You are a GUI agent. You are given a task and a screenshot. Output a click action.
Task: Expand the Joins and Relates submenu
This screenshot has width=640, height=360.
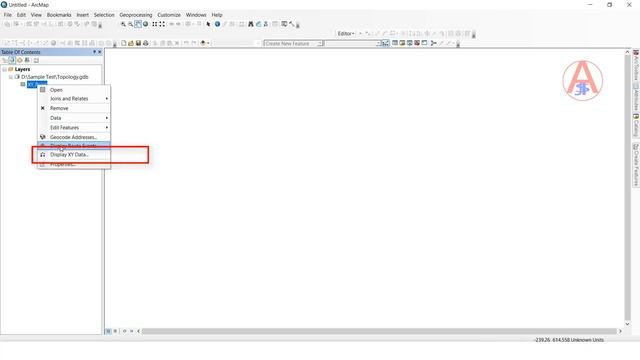coord(74,99)
